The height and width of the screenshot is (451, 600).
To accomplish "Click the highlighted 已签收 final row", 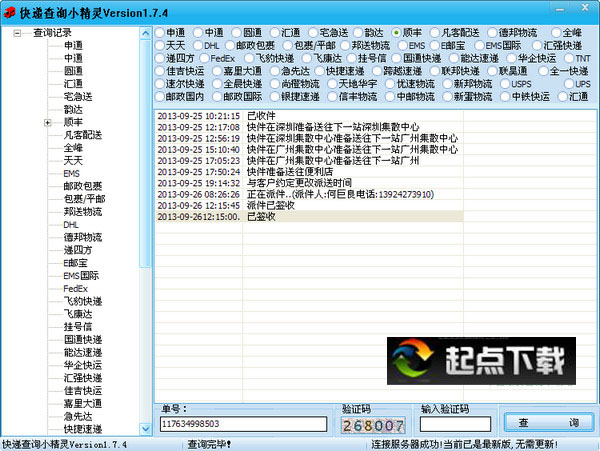I will coord(309,217).
